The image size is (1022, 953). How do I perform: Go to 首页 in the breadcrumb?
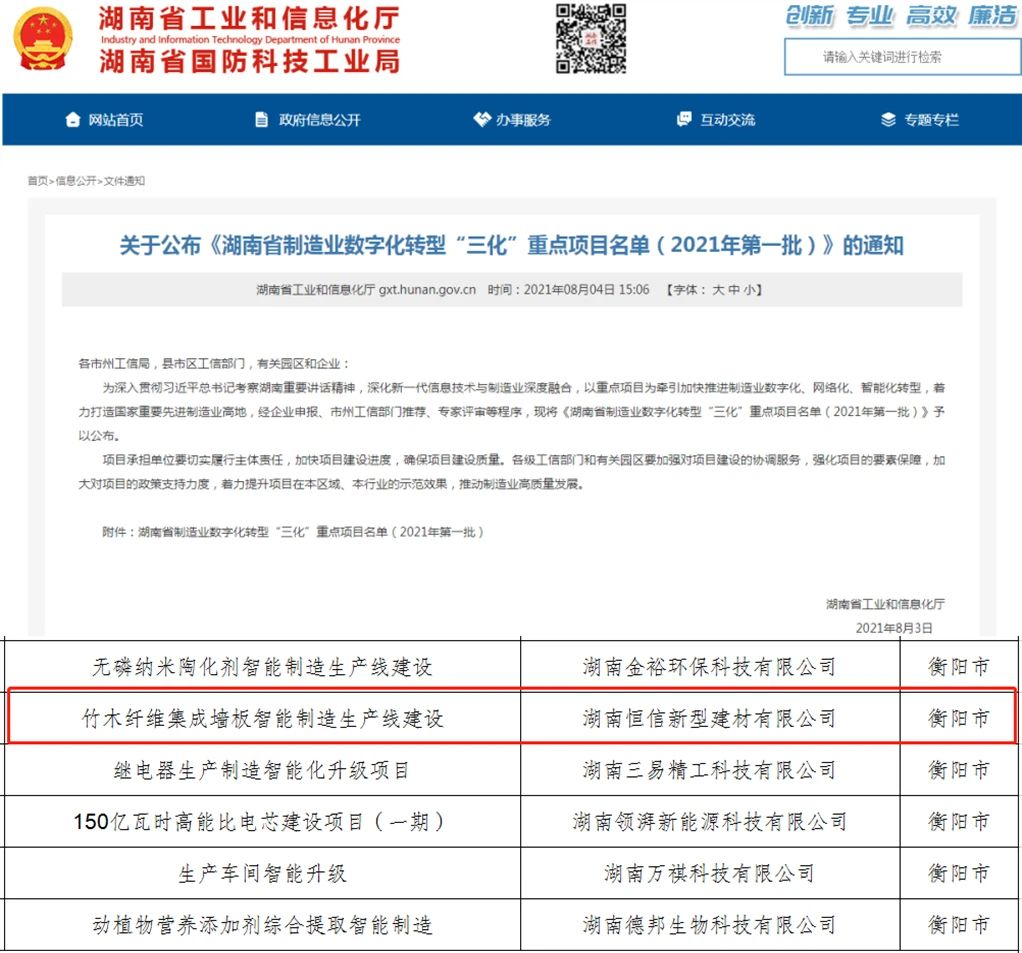click(37, 181)
